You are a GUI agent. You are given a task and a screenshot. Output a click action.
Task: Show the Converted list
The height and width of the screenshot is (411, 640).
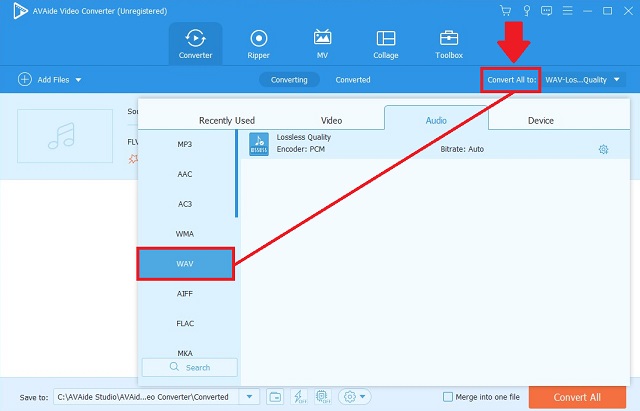pos(353,80)
